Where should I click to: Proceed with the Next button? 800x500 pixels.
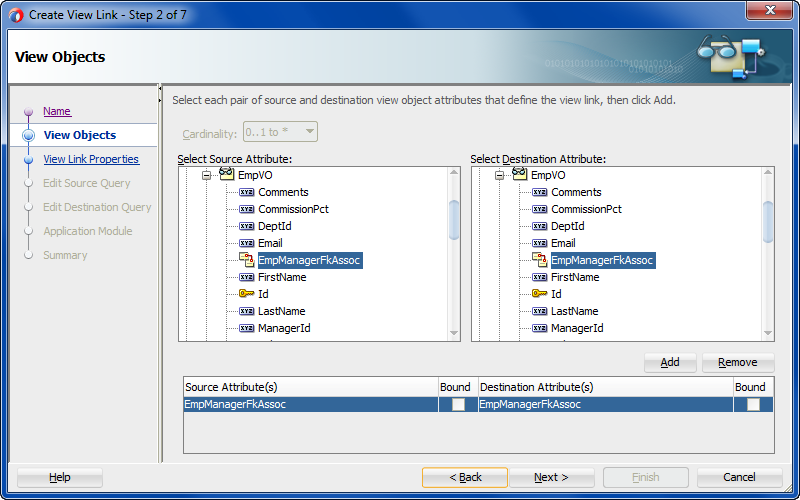pos(552,477)
